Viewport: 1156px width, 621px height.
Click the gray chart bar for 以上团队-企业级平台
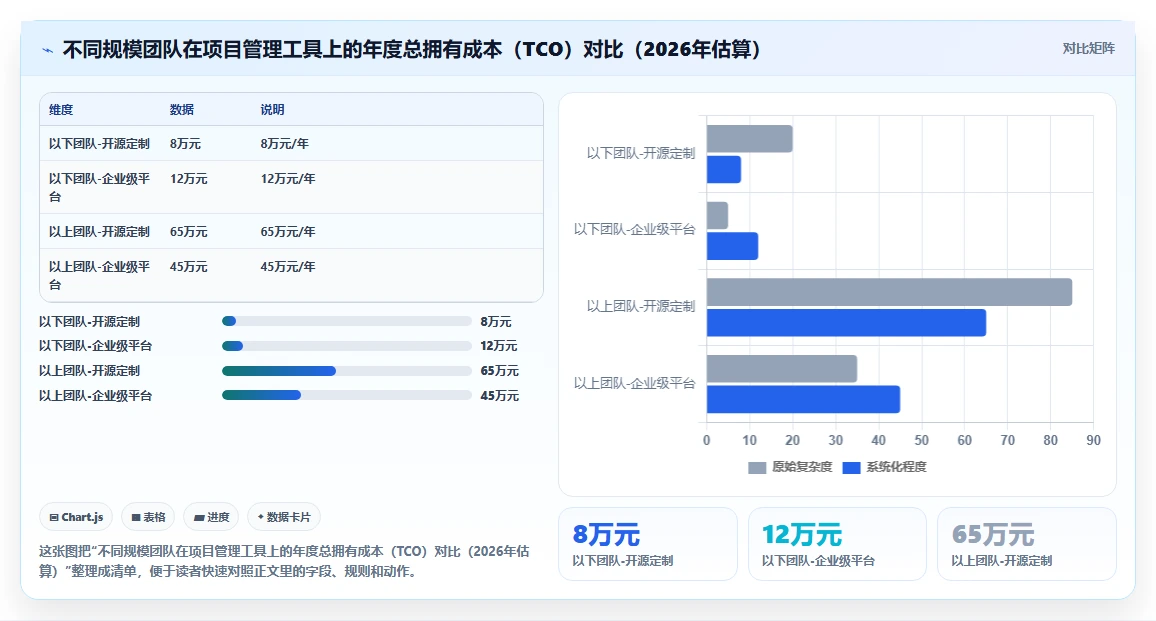click(781, 369)
